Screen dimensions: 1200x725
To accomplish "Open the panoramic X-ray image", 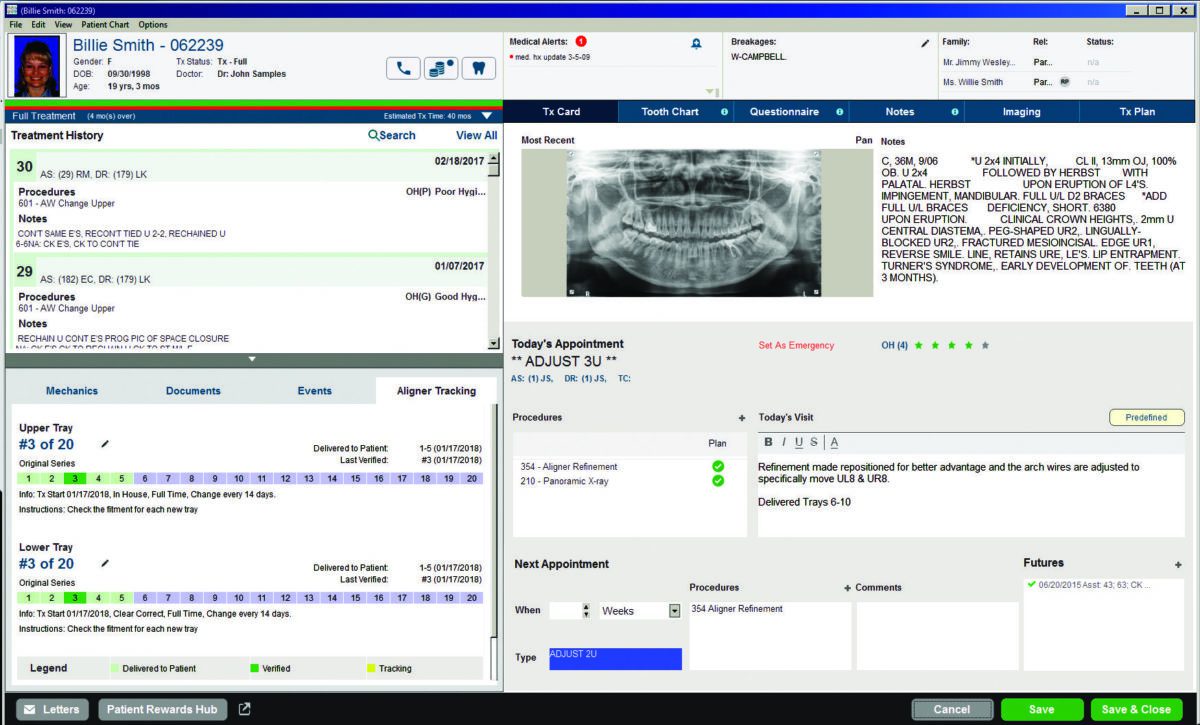I will [694, 223].
